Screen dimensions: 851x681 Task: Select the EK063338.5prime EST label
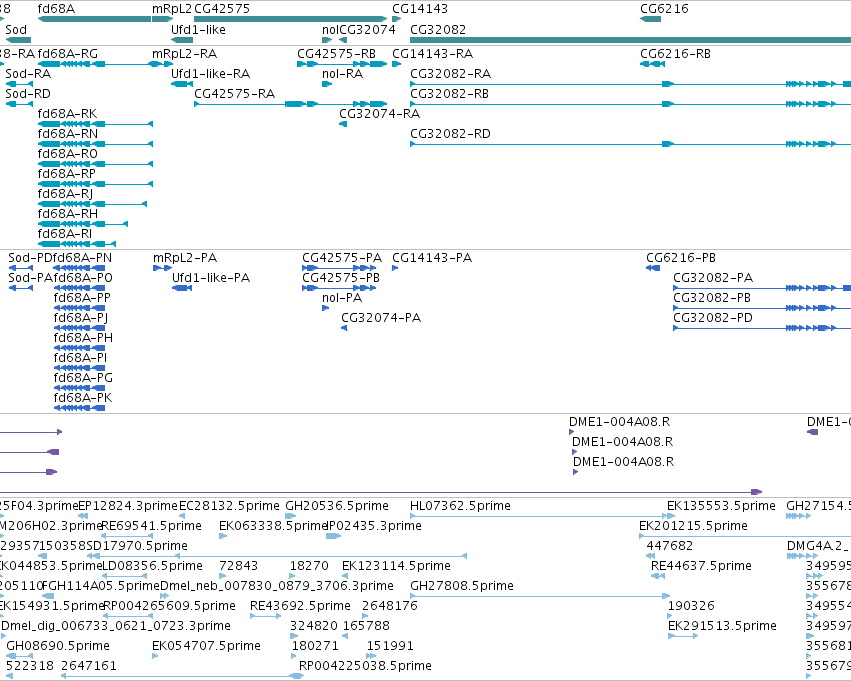point(274,526)
